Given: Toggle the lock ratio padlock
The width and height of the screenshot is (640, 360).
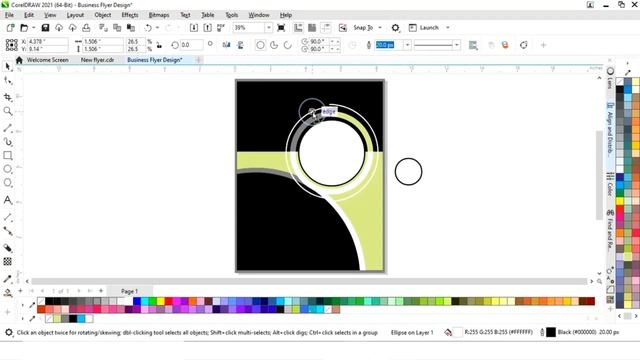Looking at the screenshot, I should pyautogui.click(x=159, y=45).
